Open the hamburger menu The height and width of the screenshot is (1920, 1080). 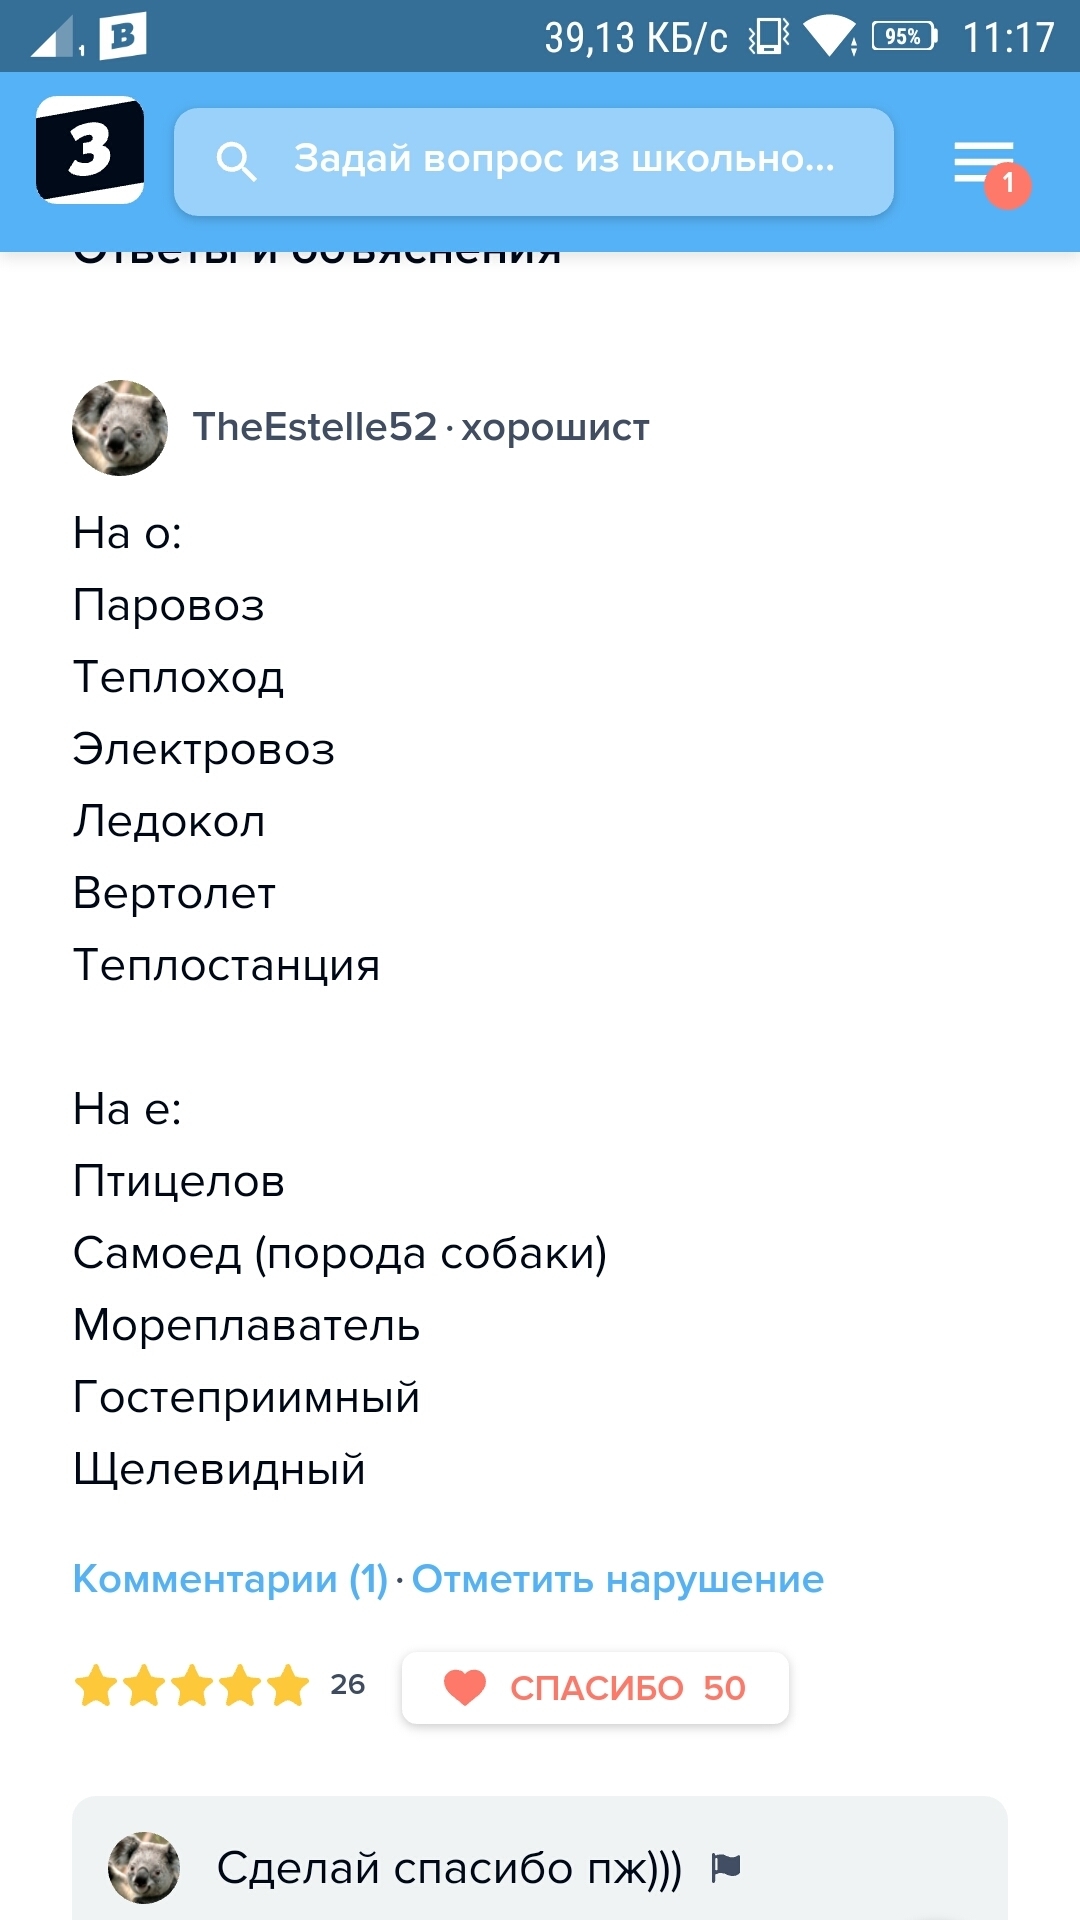click(x=983, y=161)
